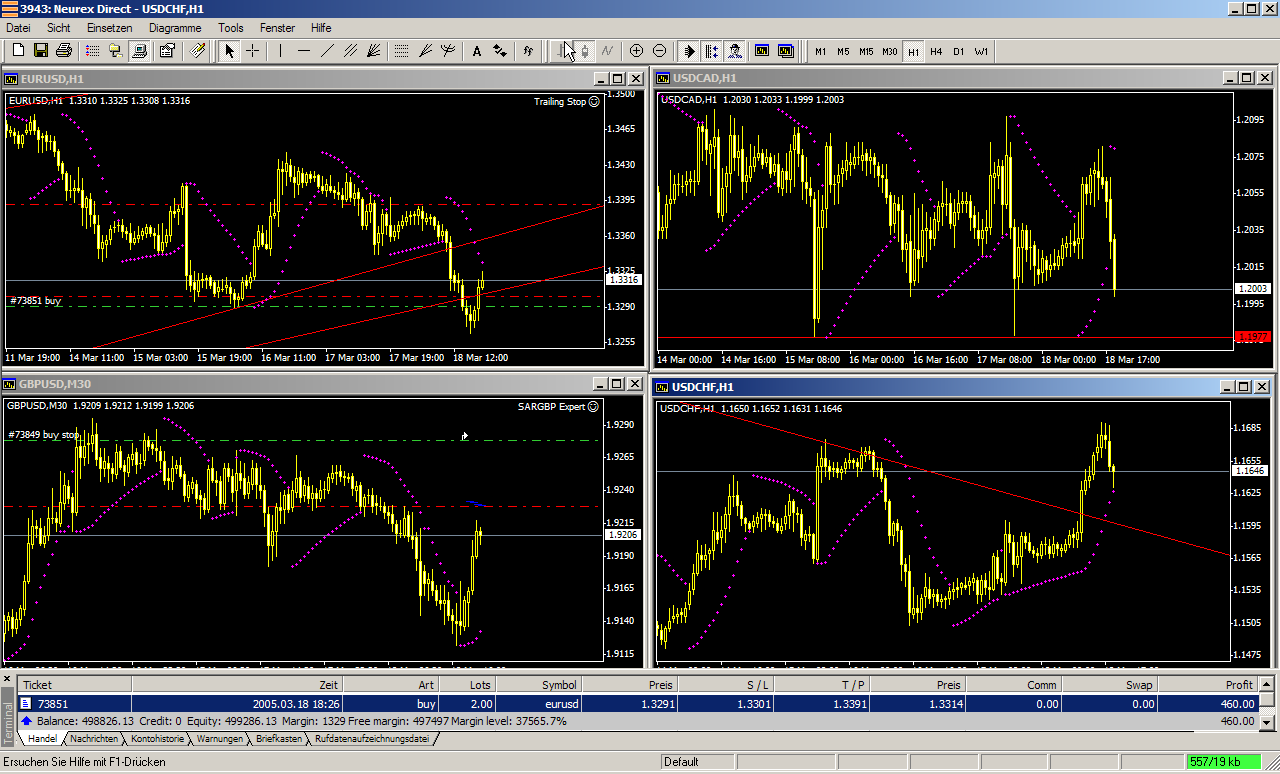Toggle candlestick chart mode
The image size is (1280, 774).
pyautogui.click(x=583, y=50)
